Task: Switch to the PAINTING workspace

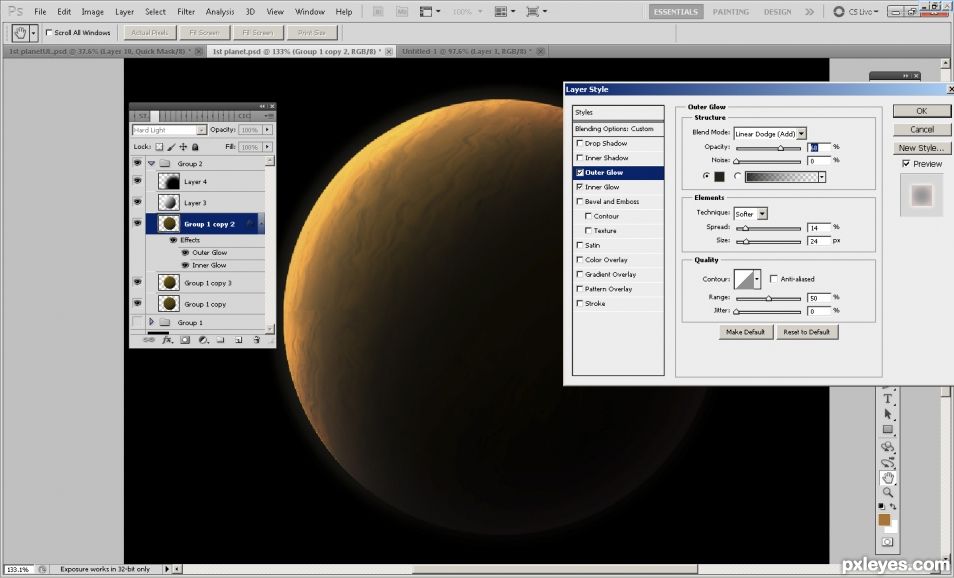Action: tap(730, 12)
